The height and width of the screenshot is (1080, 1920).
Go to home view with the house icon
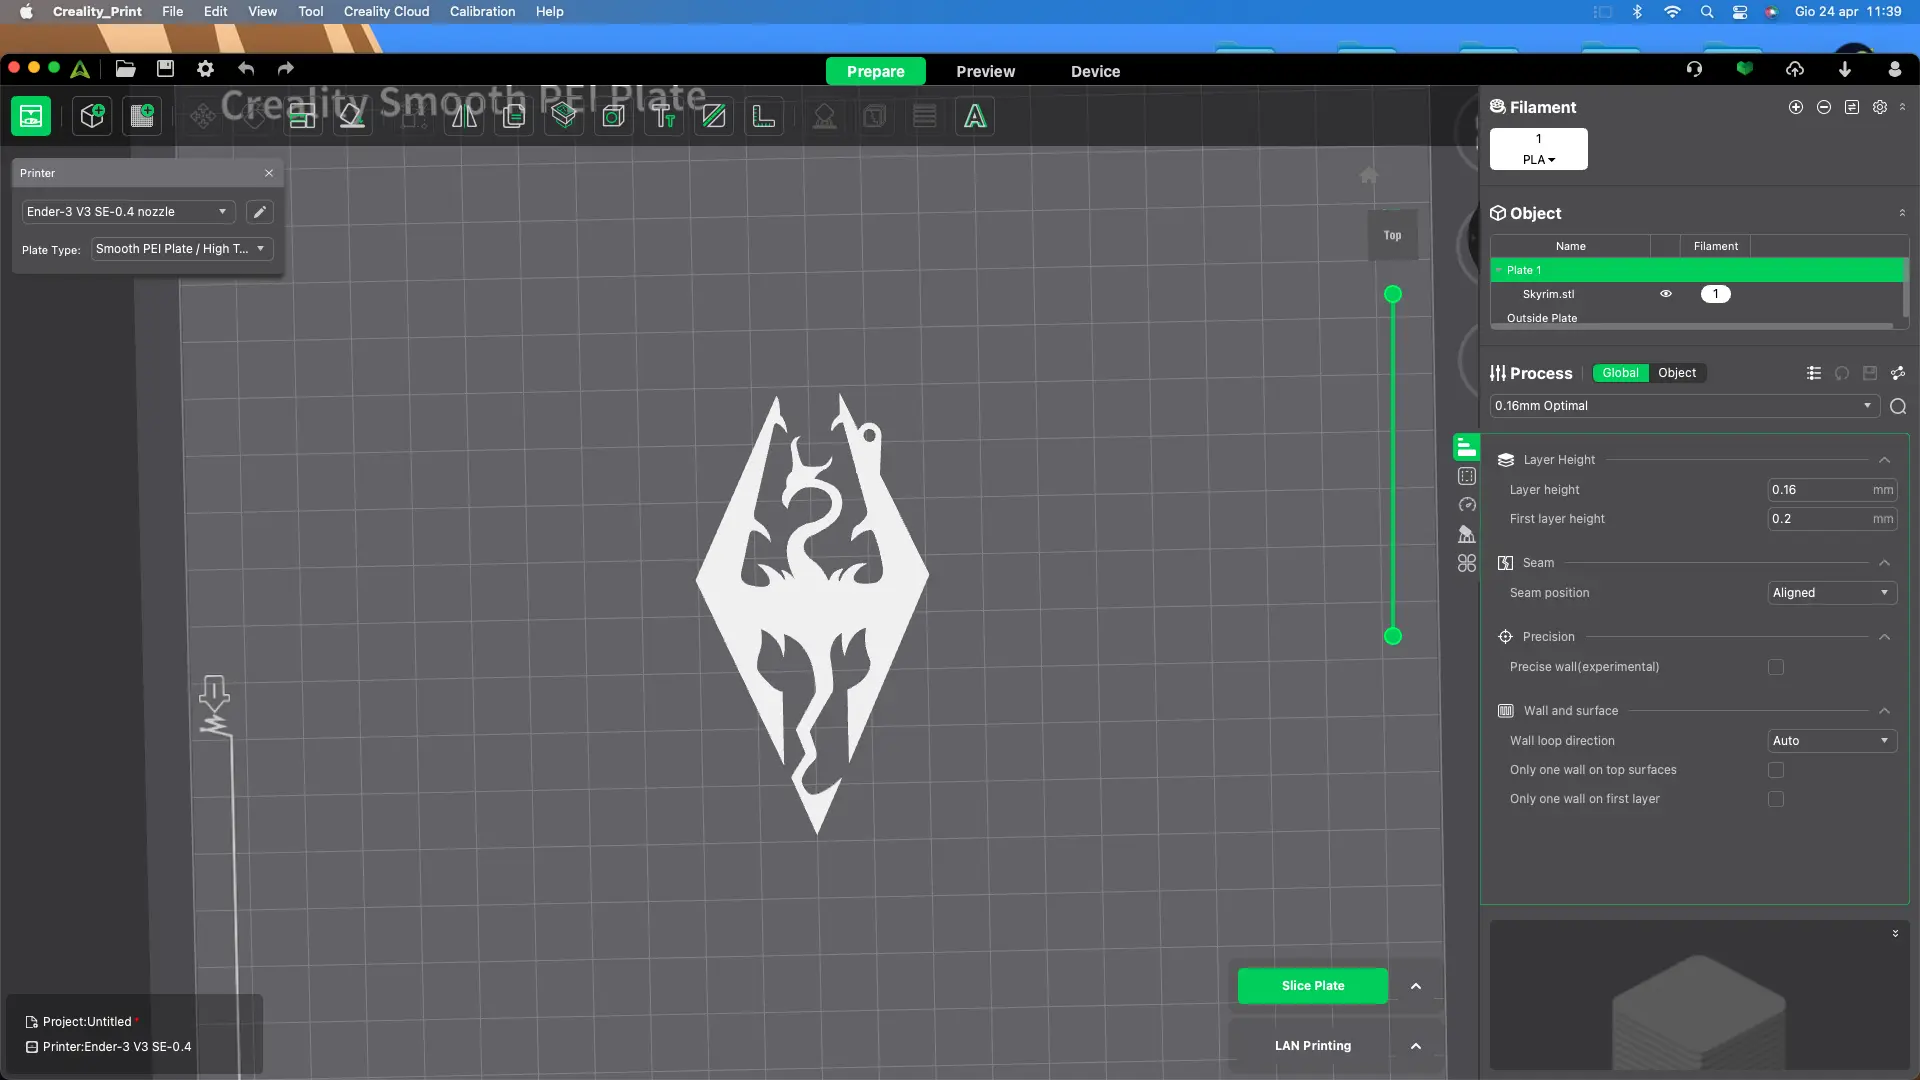click(1369, 175)
